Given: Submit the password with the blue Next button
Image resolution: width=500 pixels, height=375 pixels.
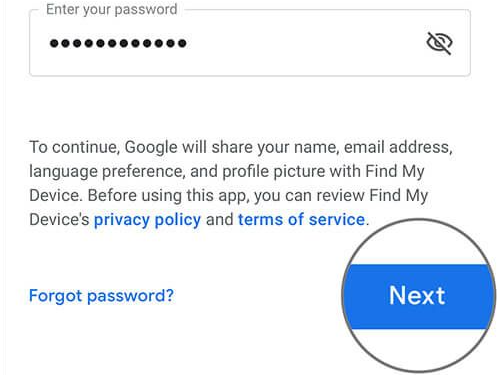Looking at the screenshot, I should 418,296.
